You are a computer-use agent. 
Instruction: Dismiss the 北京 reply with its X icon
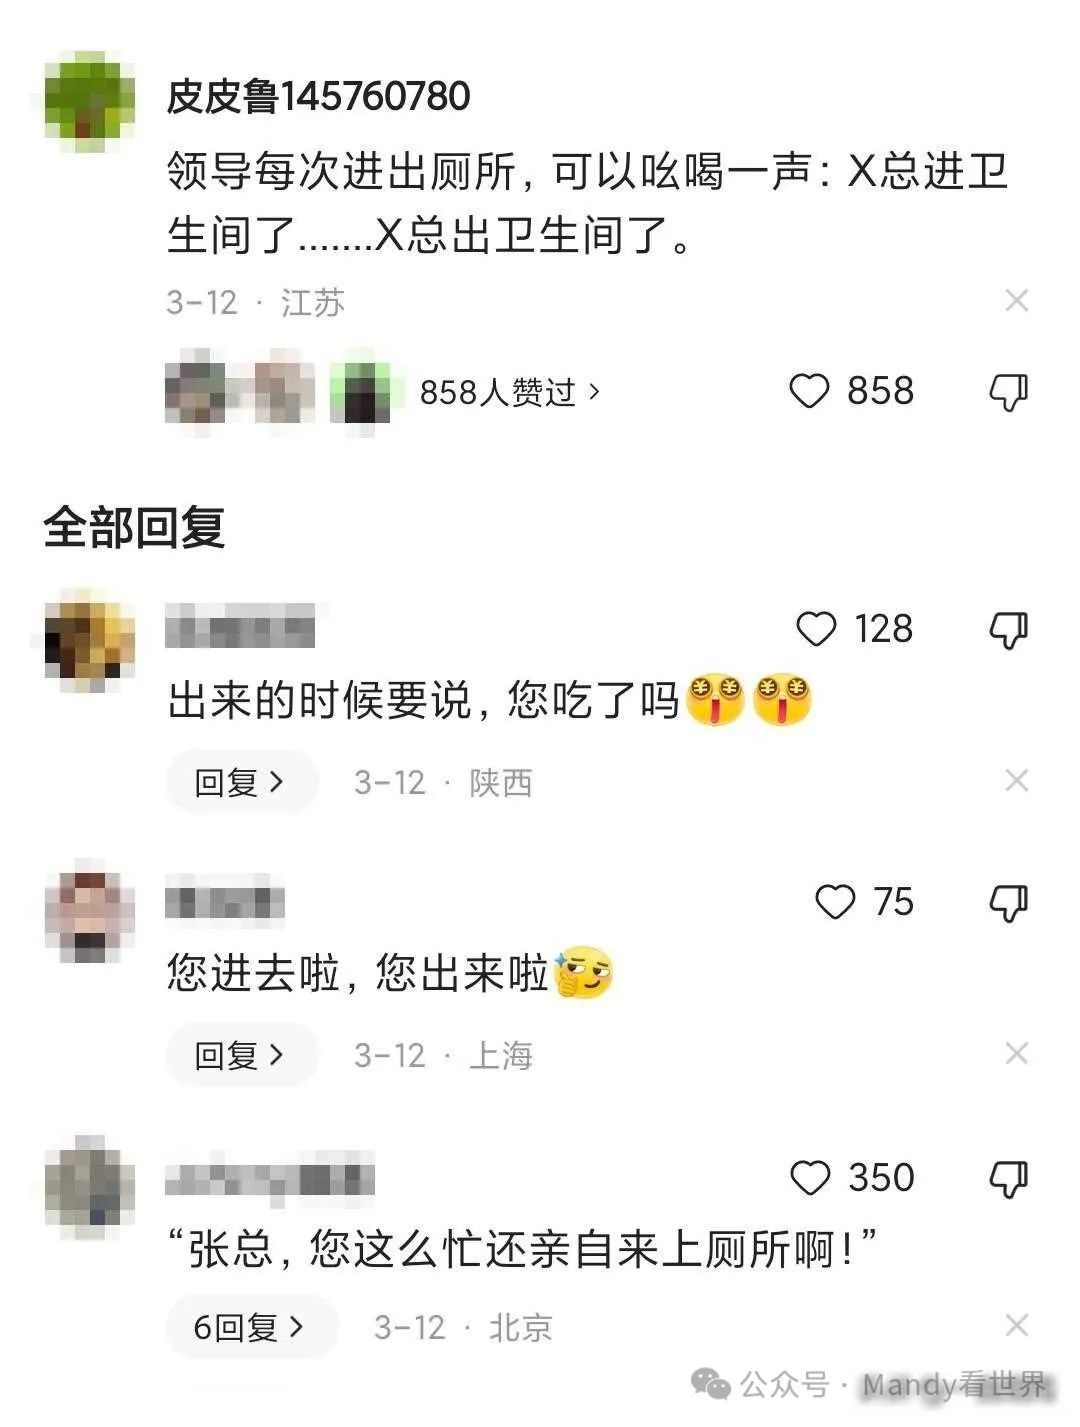click(1017, 1326)
